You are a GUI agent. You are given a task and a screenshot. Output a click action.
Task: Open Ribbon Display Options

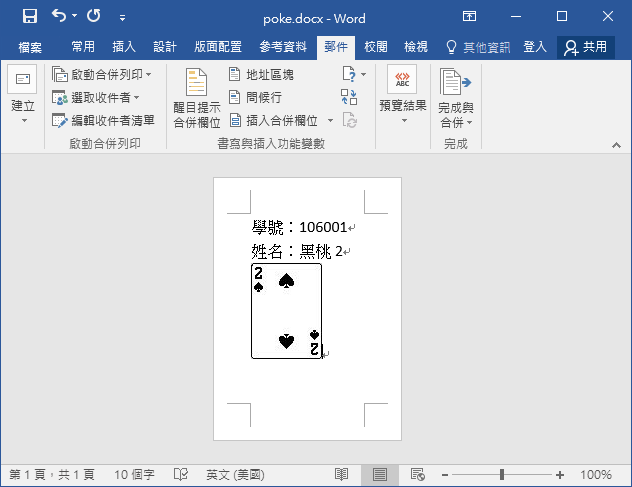[x=469, y=16]
